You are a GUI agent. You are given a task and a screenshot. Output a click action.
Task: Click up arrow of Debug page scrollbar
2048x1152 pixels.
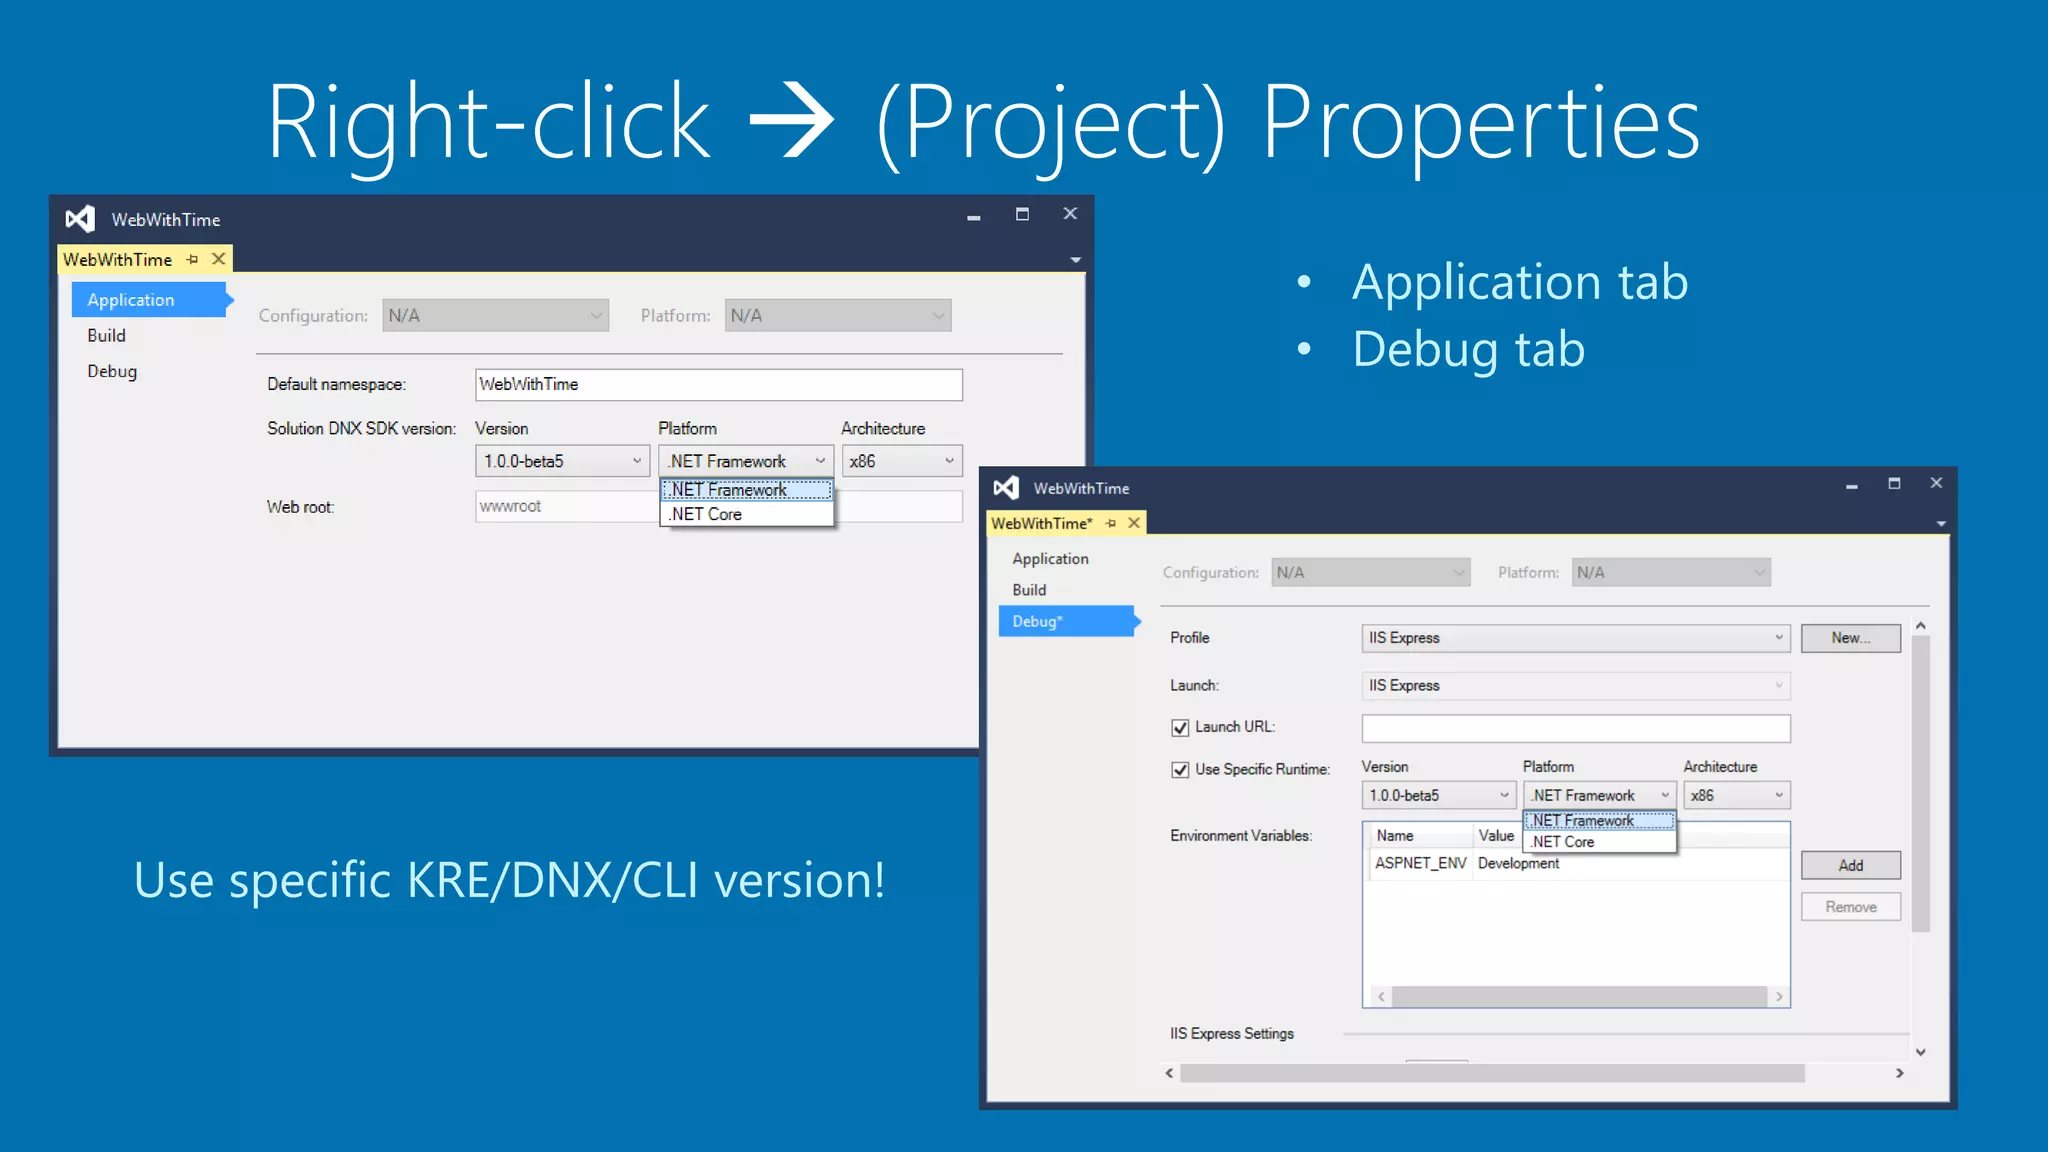point(1921,626)
